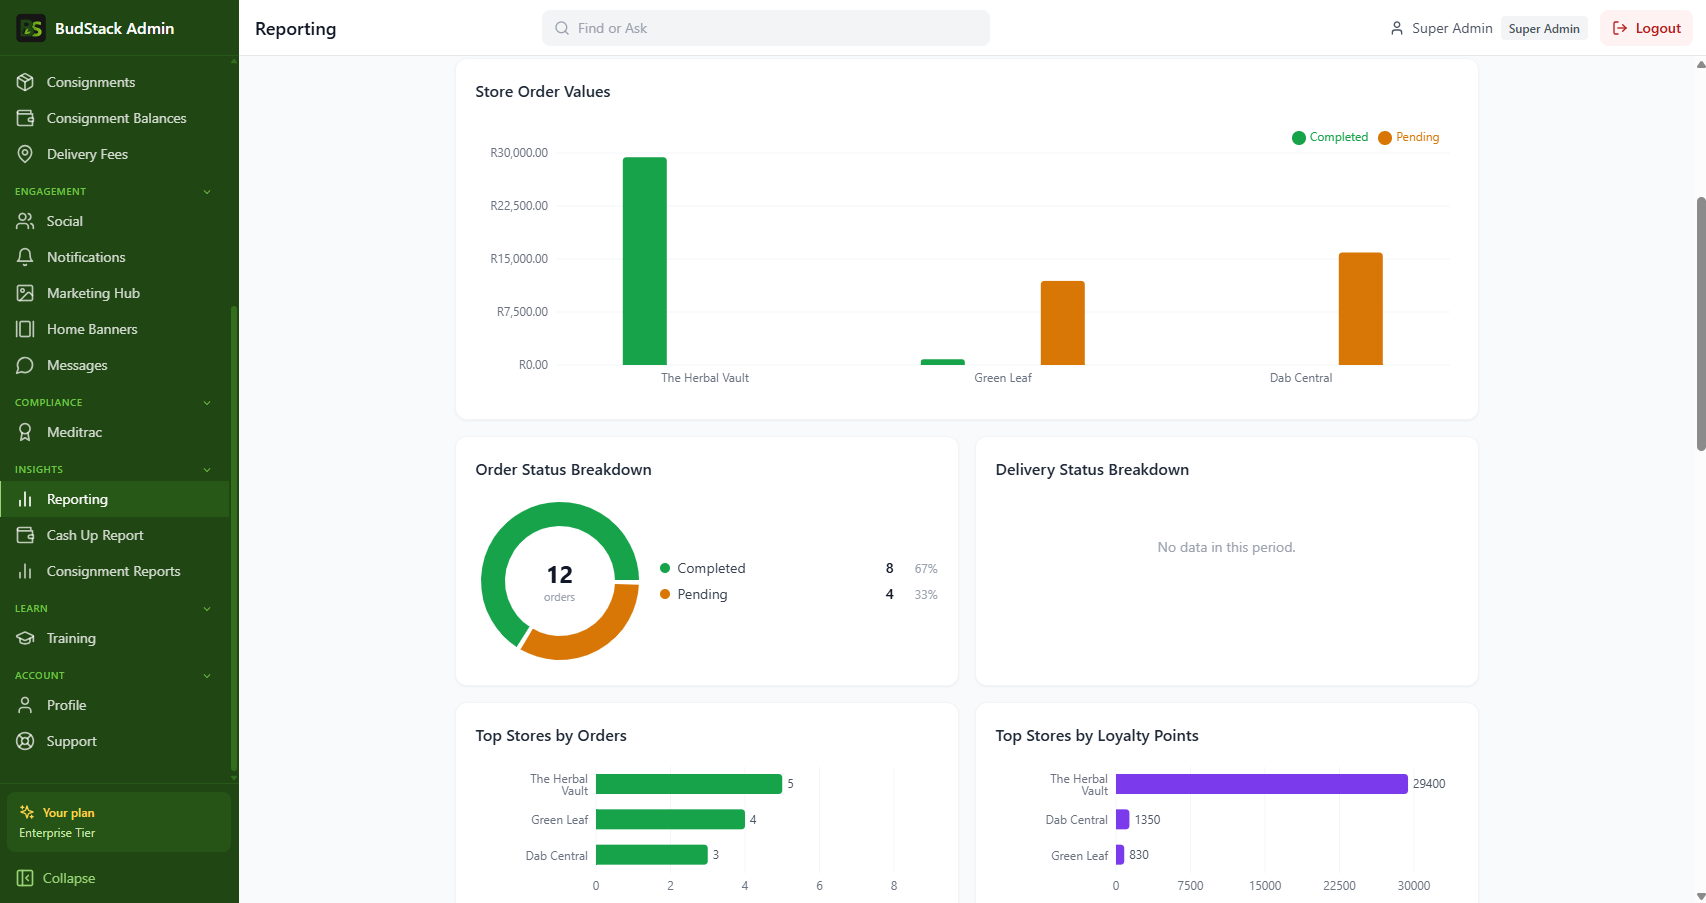Click the Notifications bell icon
Screen dimensions: 1706x903
tap(25, 257)
